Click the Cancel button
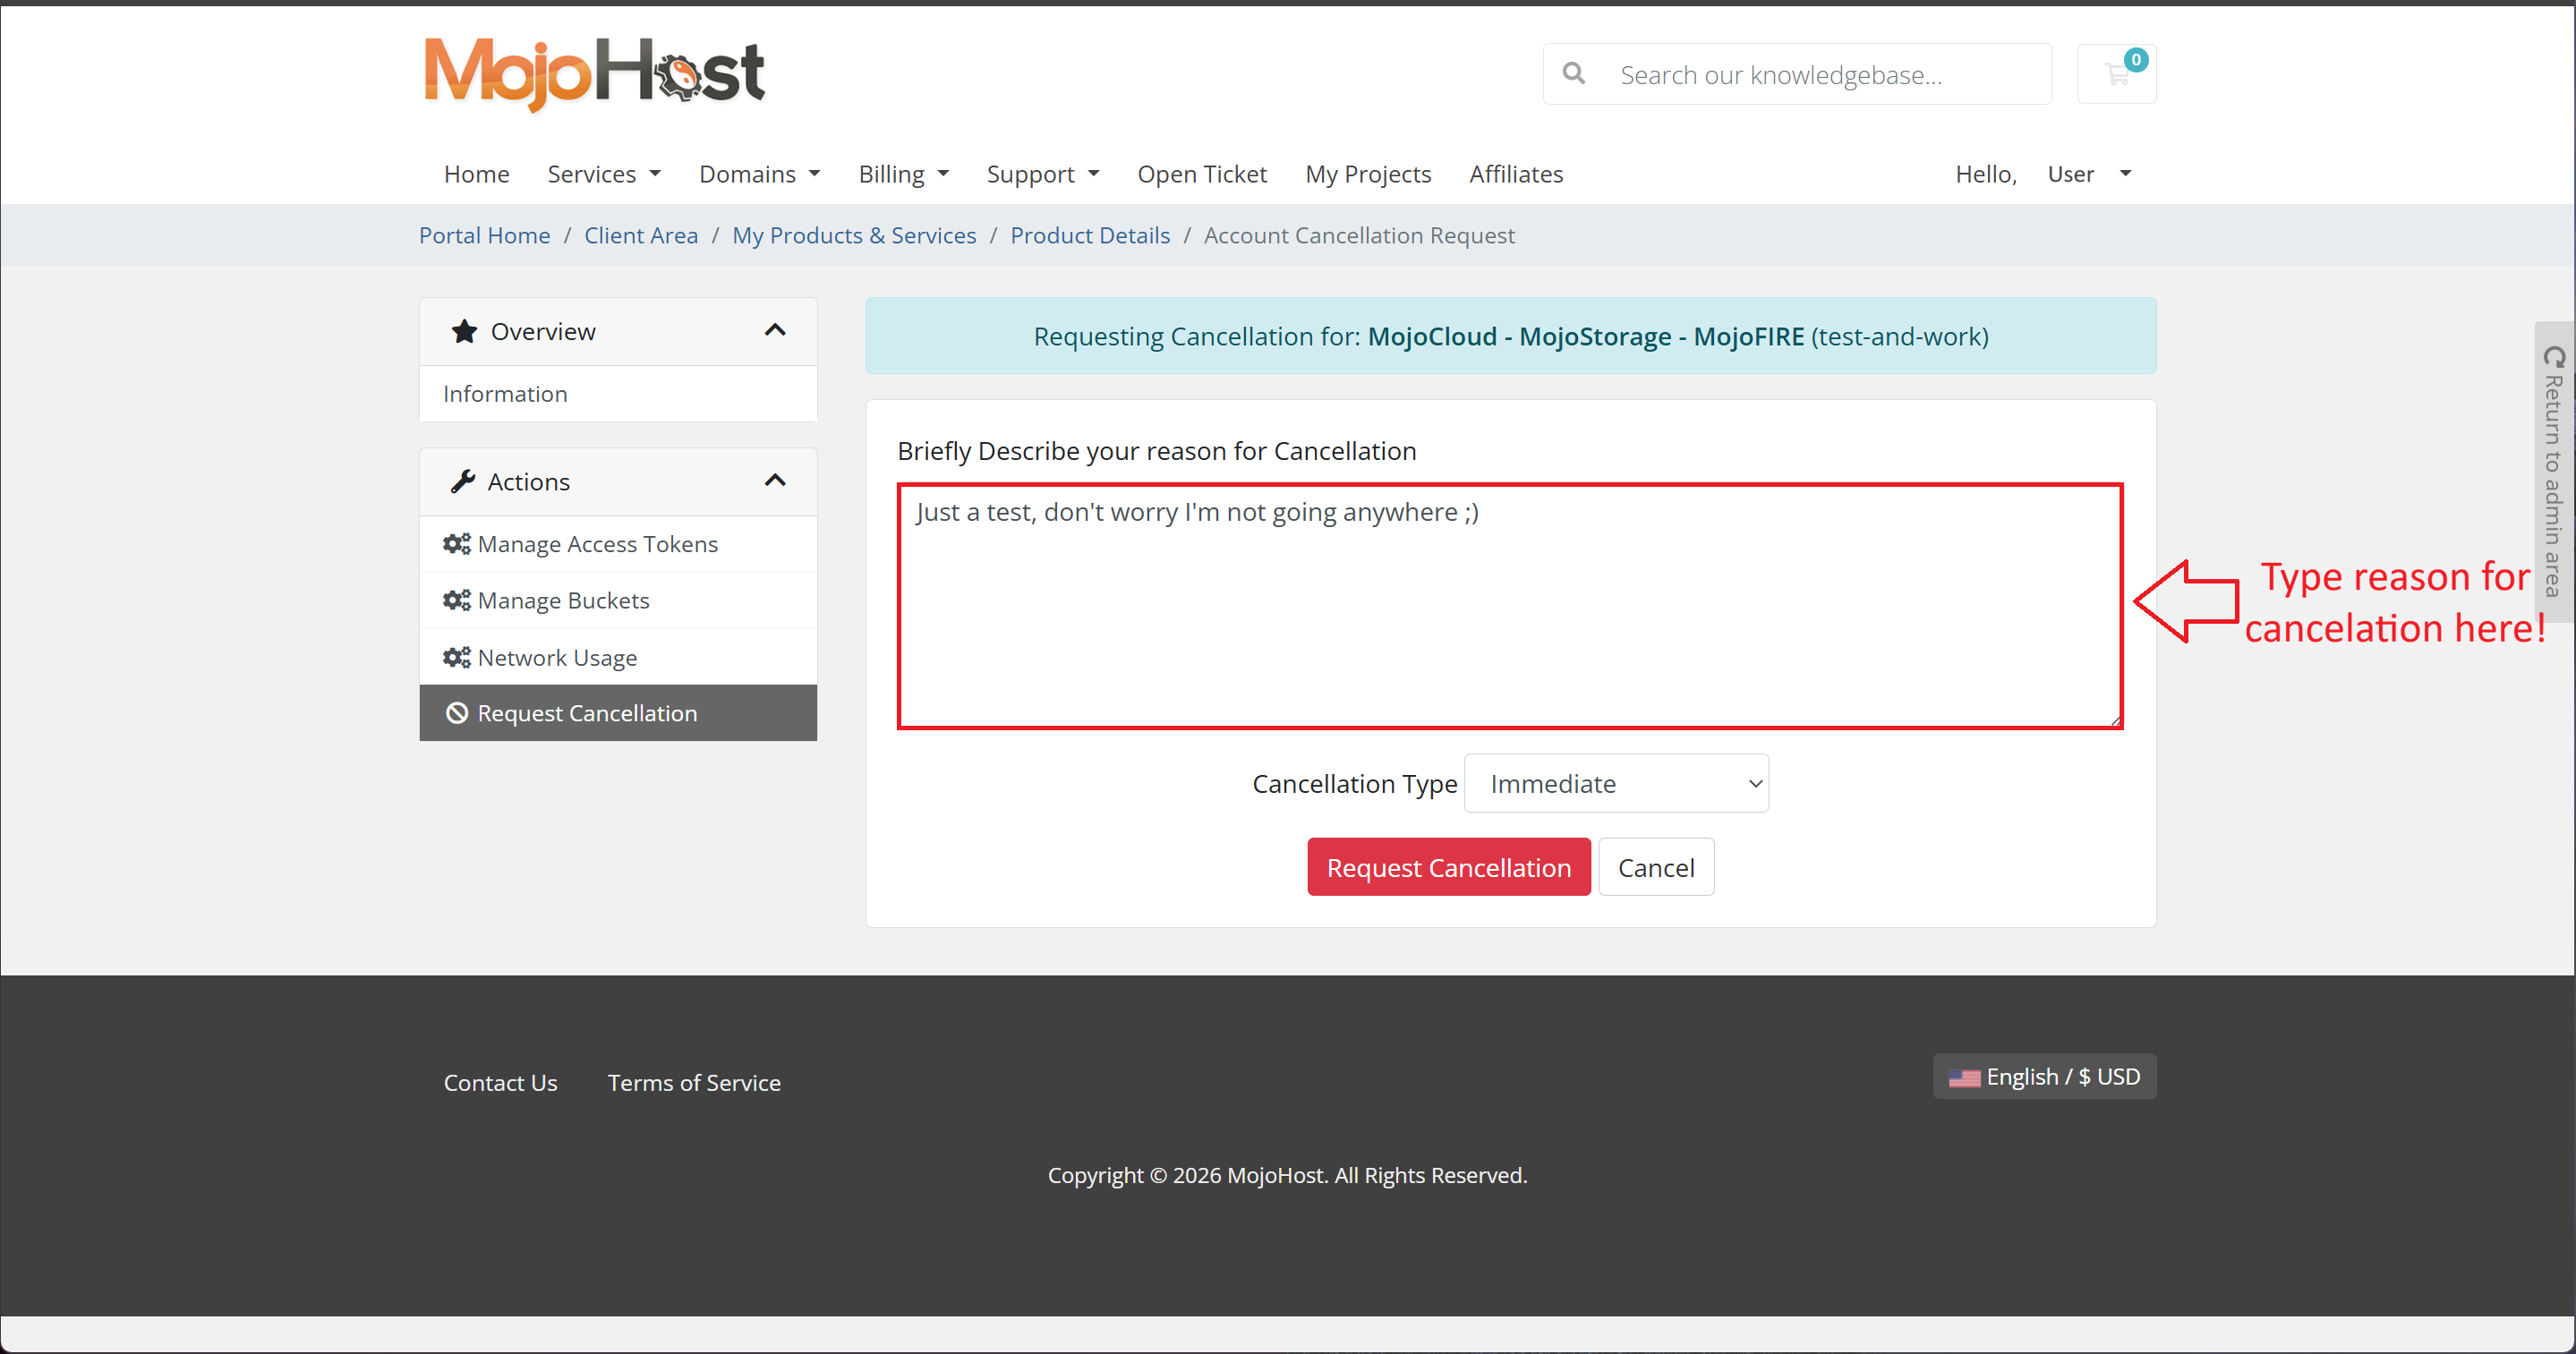Screen dimensions: 2576x1354 pos(1655,867)
